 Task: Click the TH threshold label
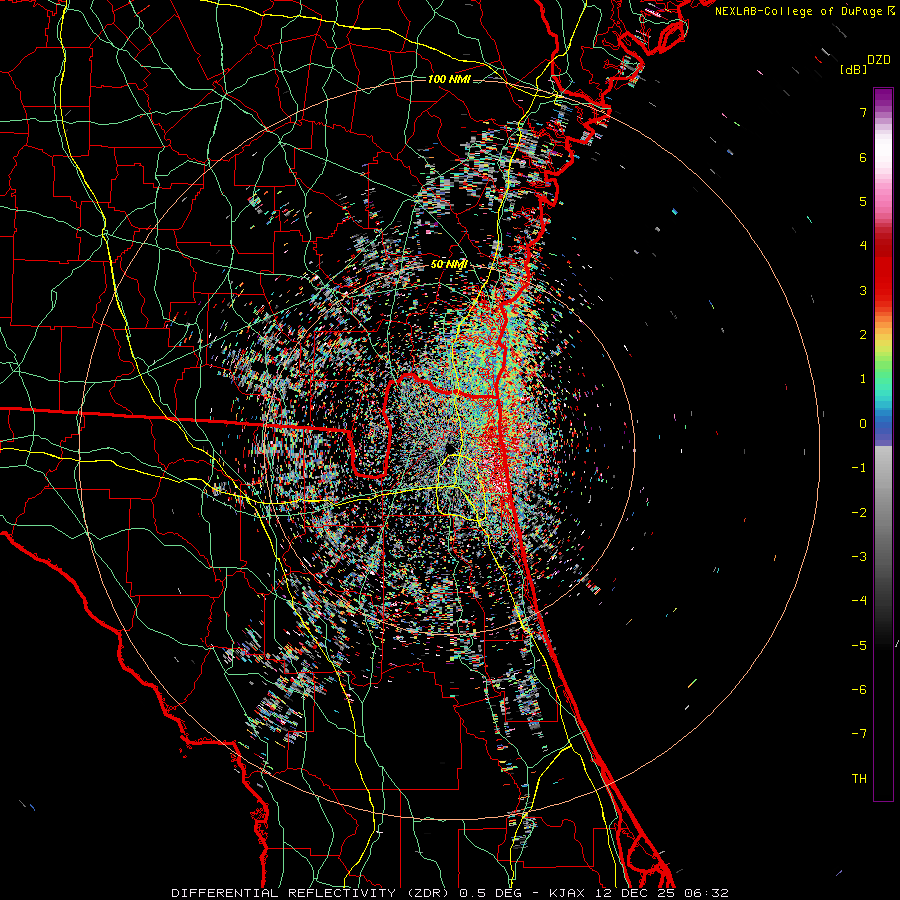click(859, 779)
